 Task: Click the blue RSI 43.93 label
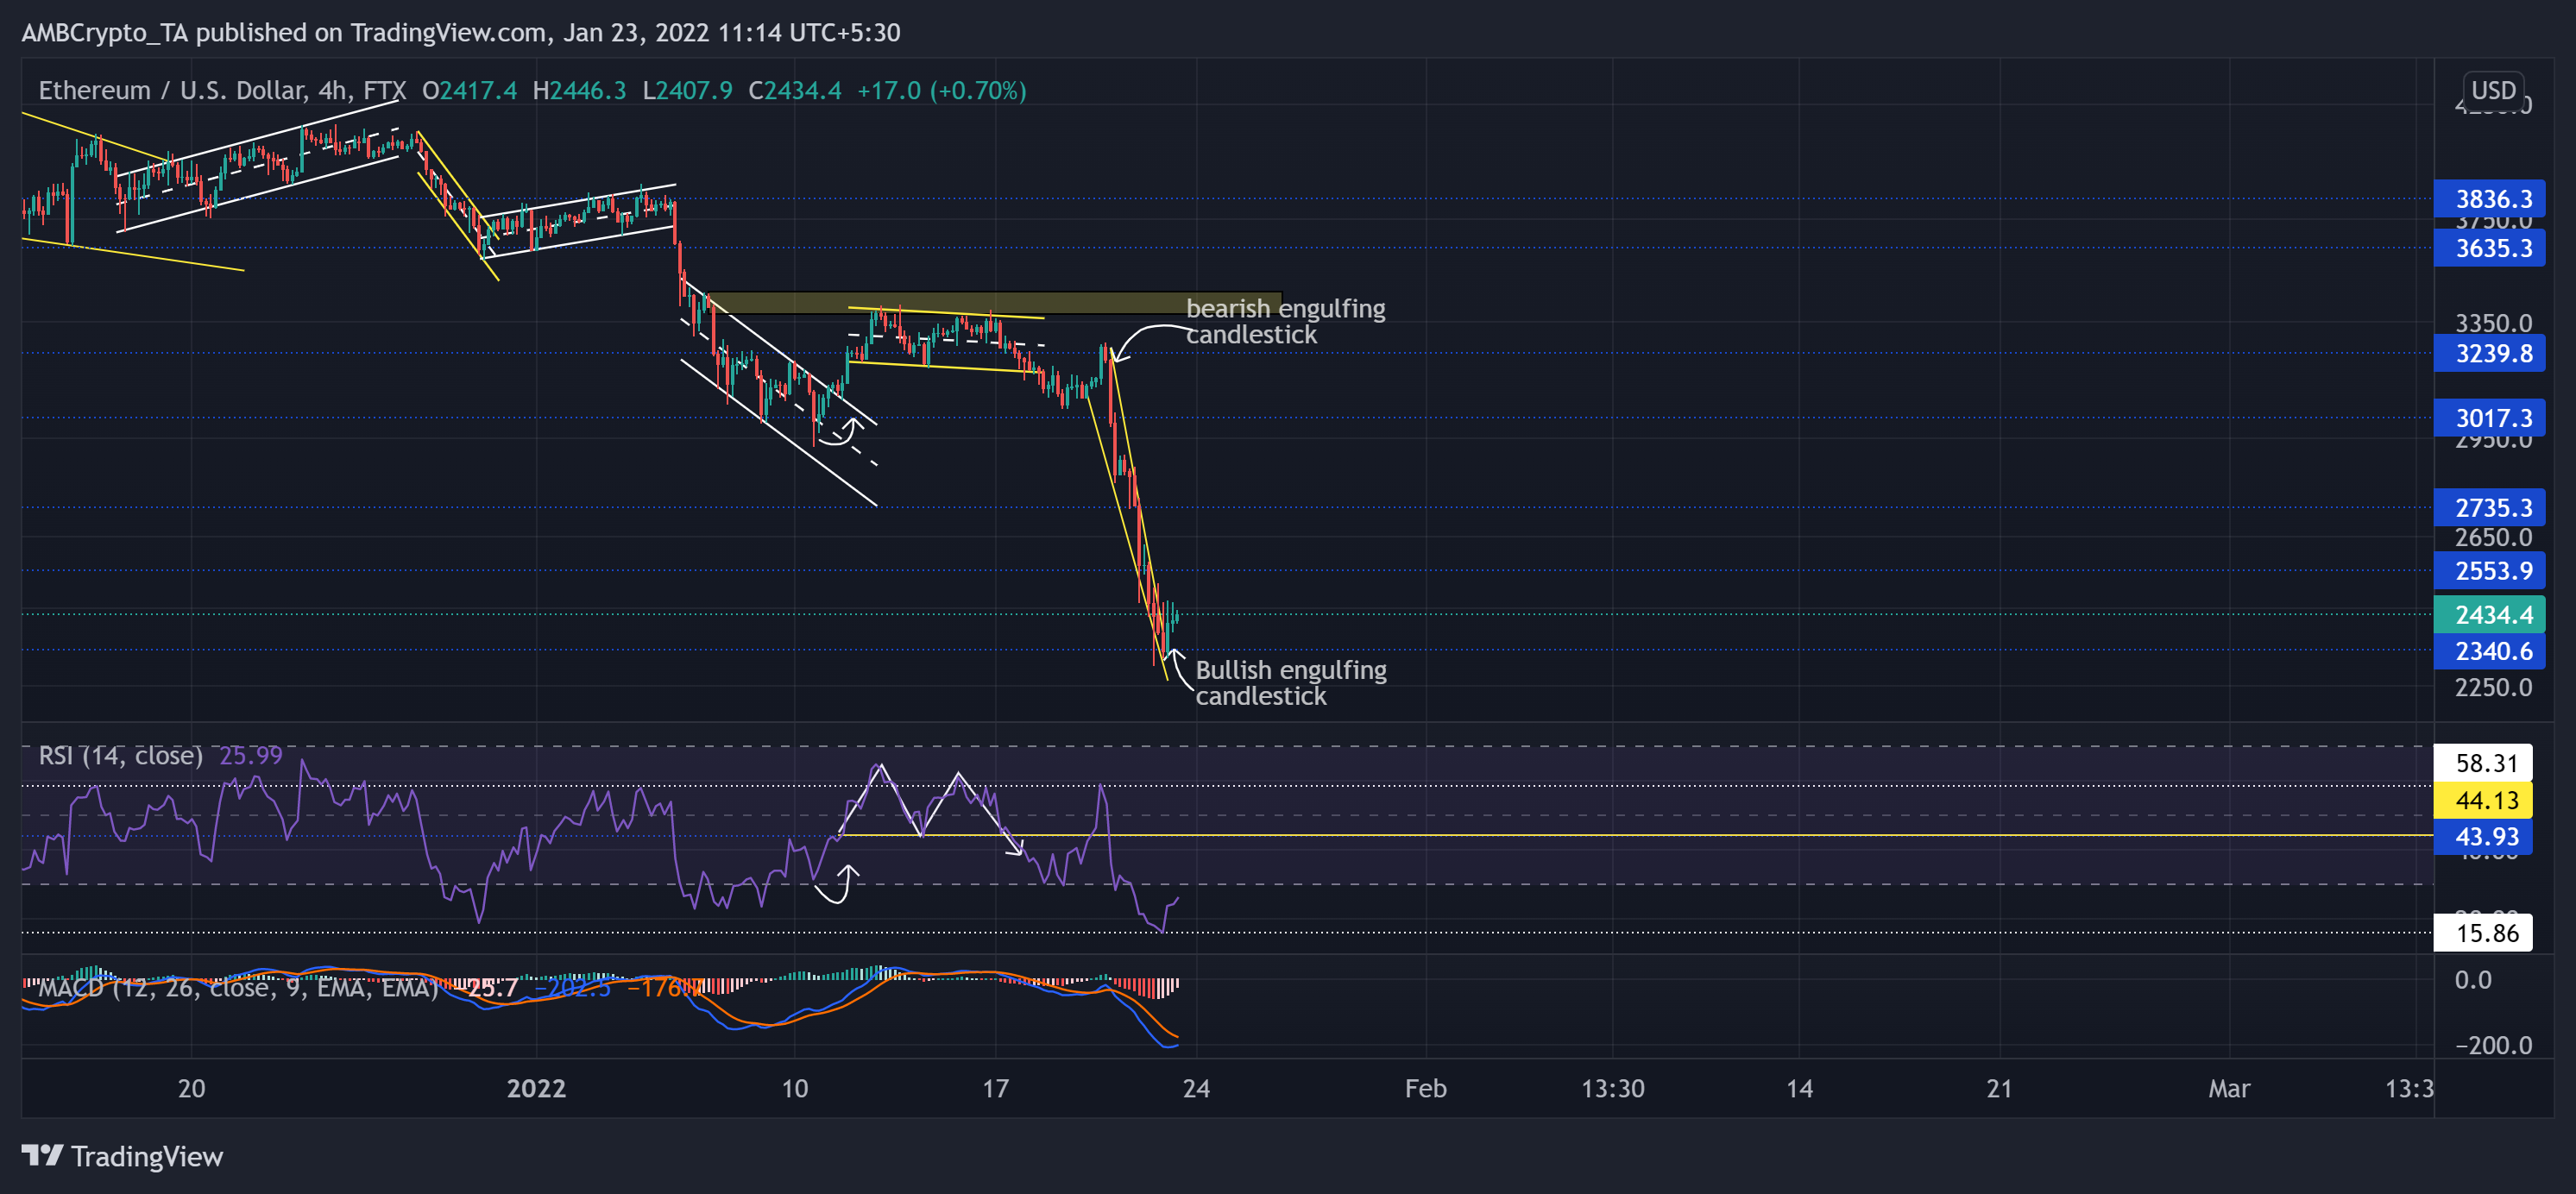[x=2483, y=836]
